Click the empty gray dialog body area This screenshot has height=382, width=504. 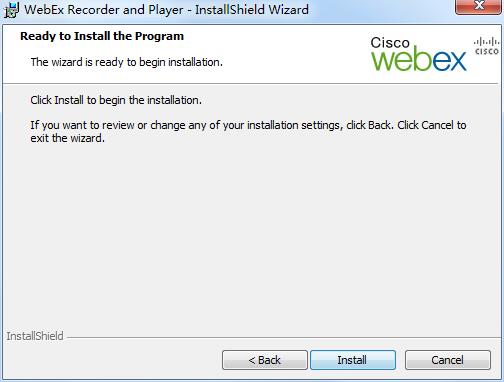(x=252, y=233)
